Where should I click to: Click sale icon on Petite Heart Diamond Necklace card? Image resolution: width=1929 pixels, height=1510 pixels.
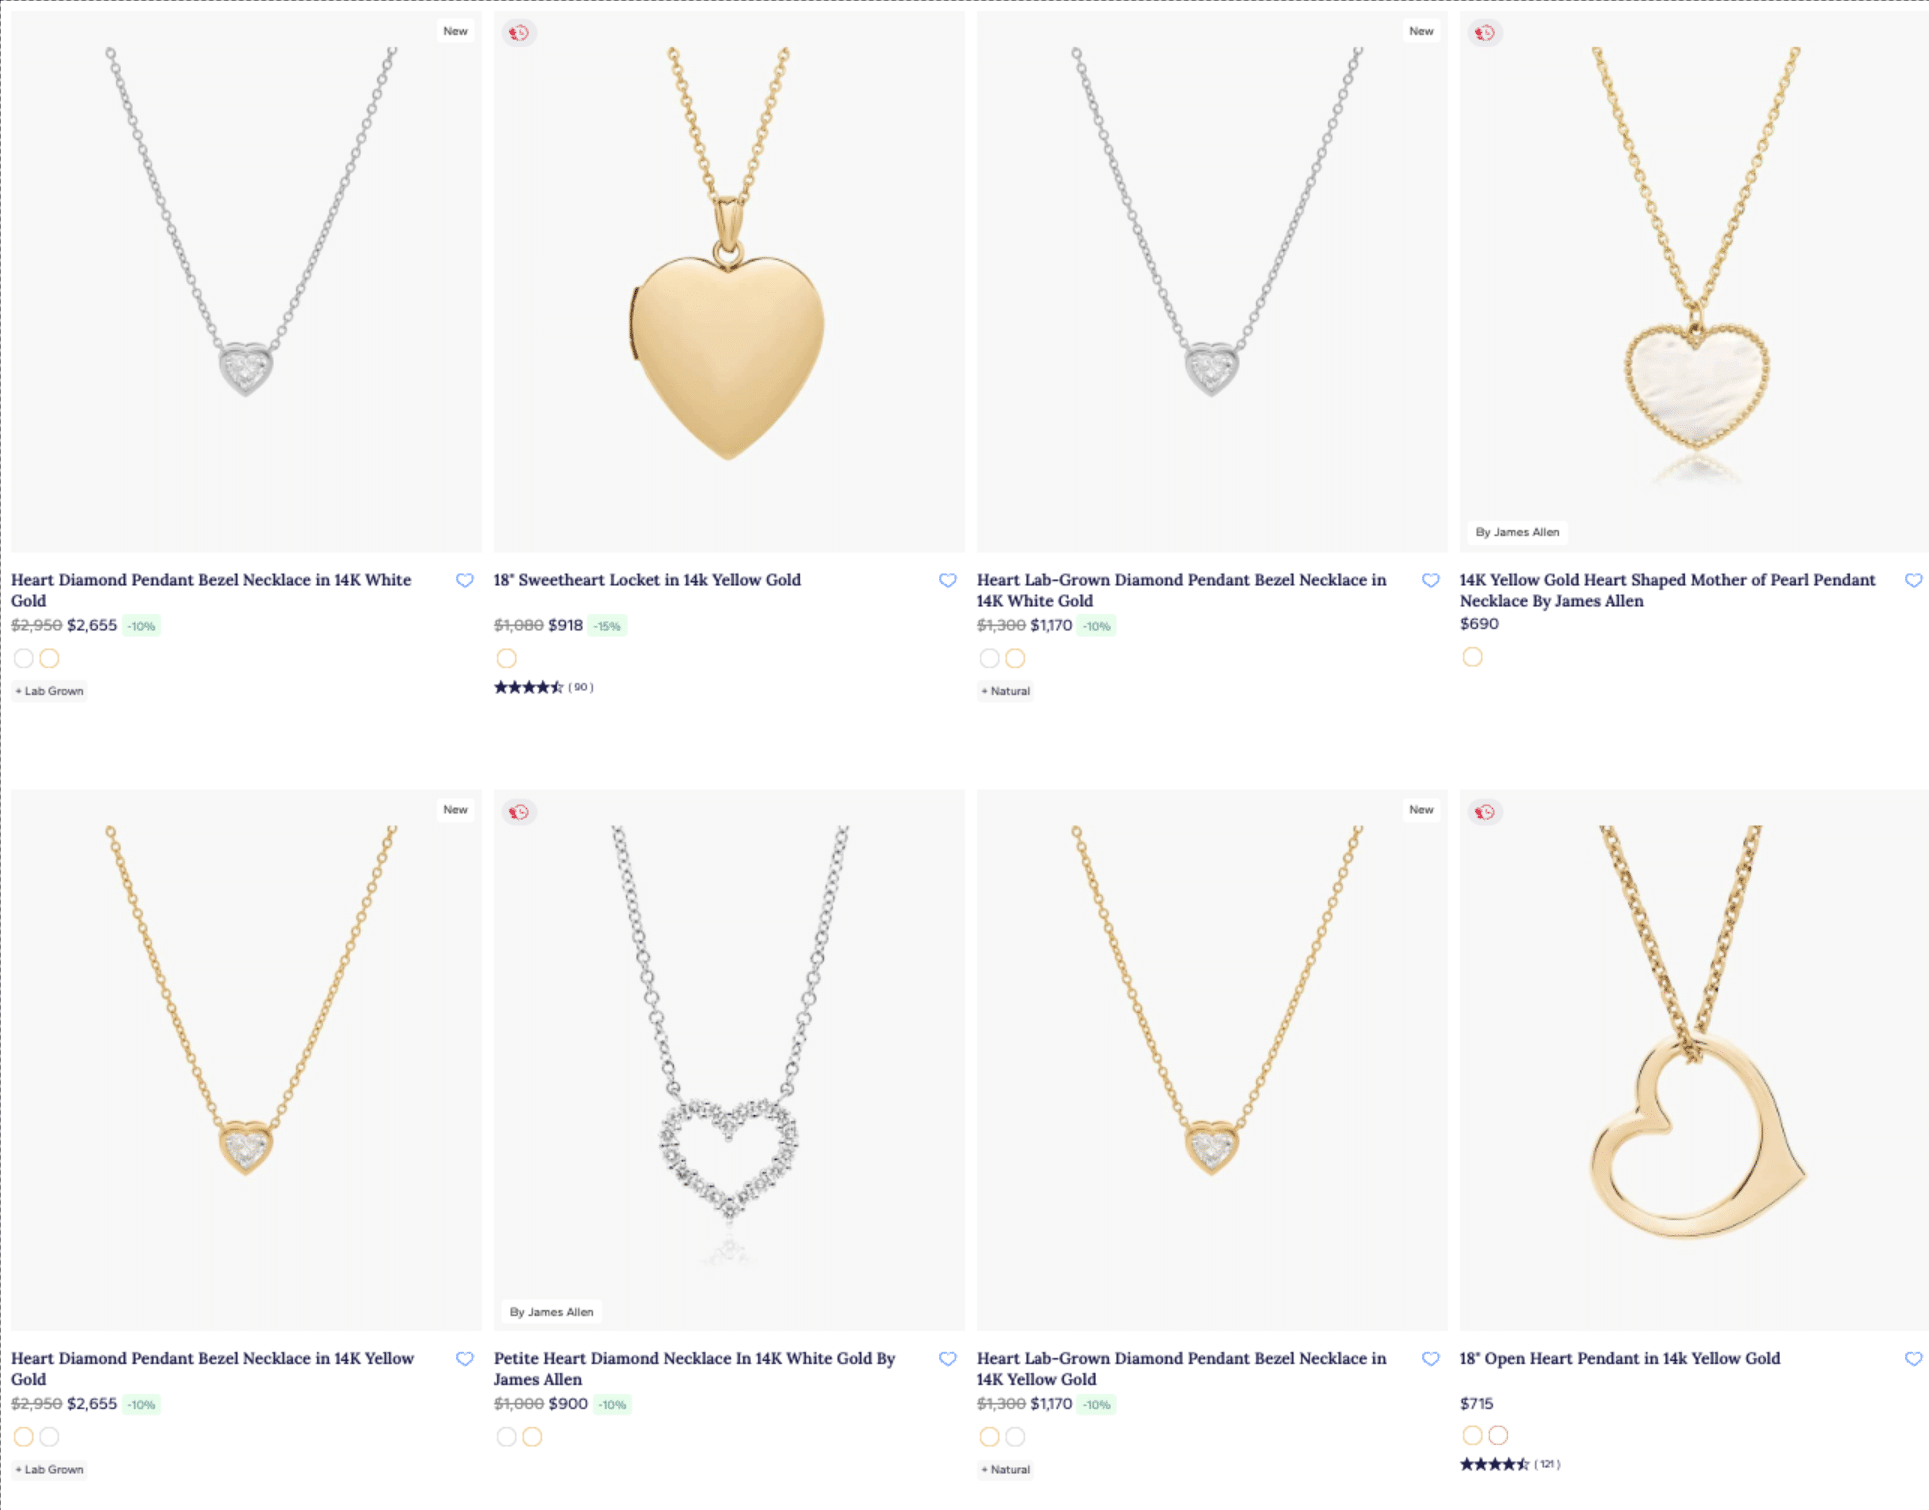coord(519,812)
